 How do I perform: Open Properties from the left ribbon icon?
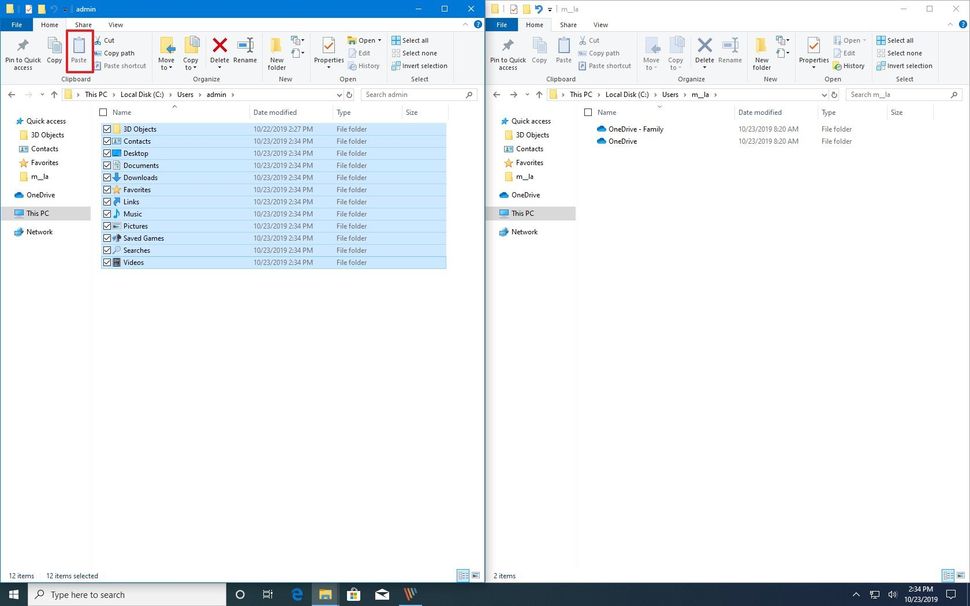click(329, 50)
